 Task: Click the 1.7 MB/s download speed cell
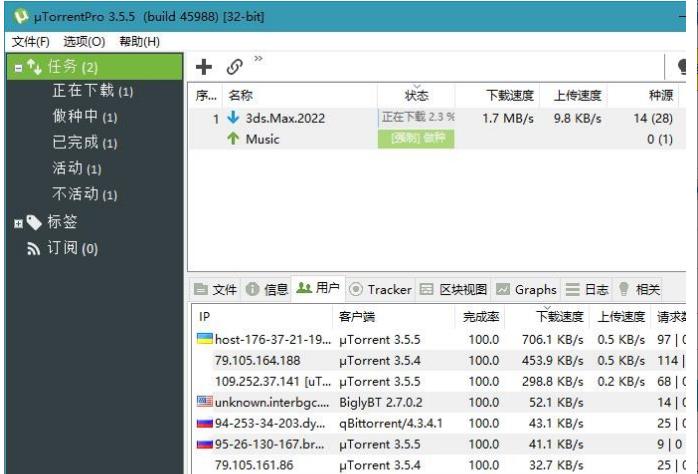point(508,118)
